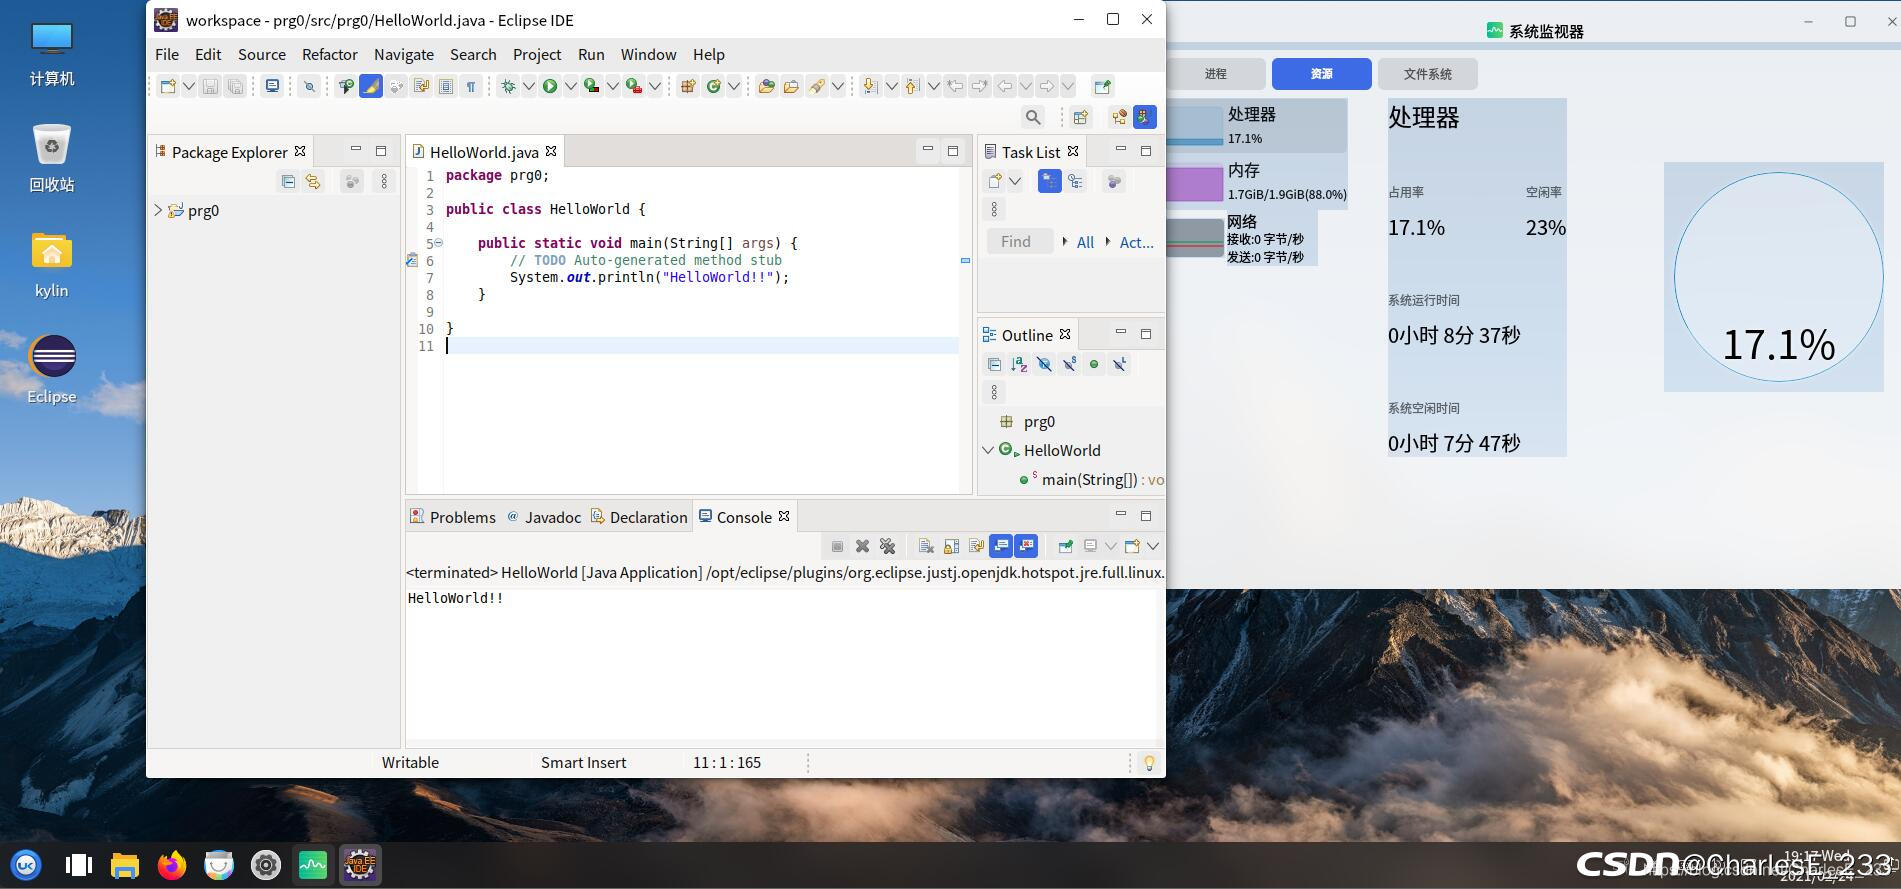Toggle Hide Non-Public Members green dot in Outline

pyautogui.click(x=1094, y=364)
